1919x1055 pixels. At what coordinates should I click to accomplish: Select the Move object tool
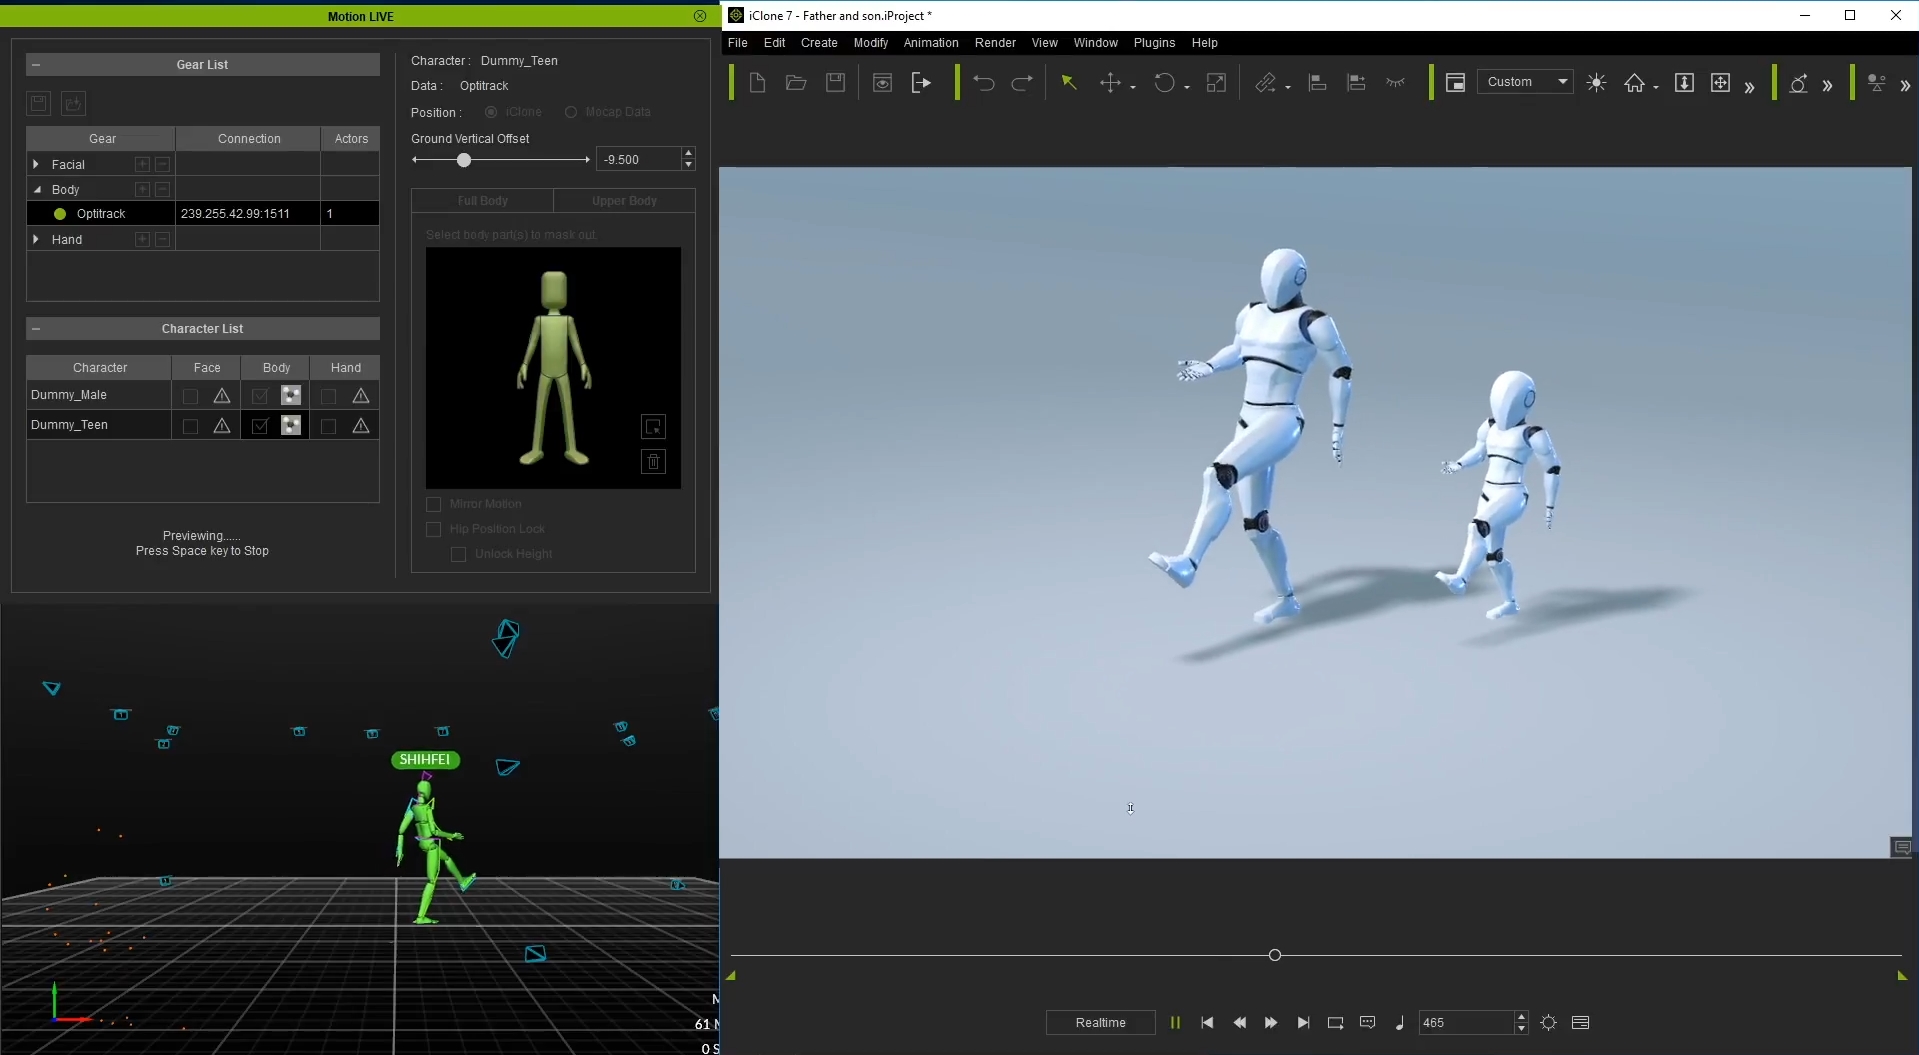(x=1110, y=83)
